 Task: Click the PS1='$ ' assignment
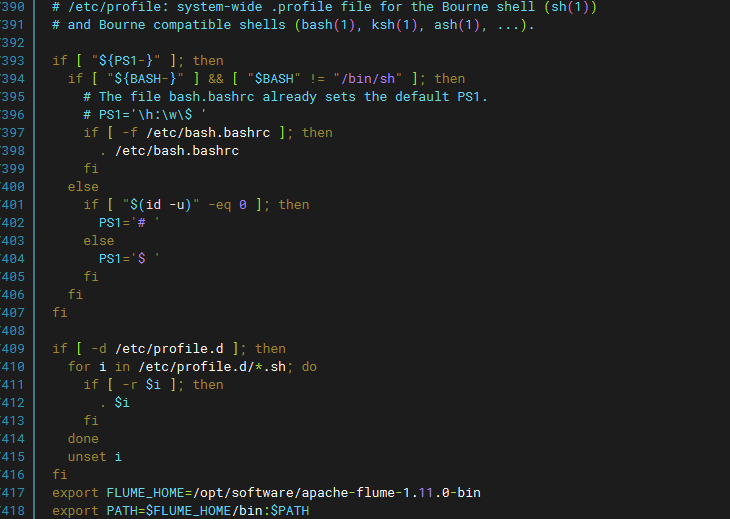pos(129,259)
